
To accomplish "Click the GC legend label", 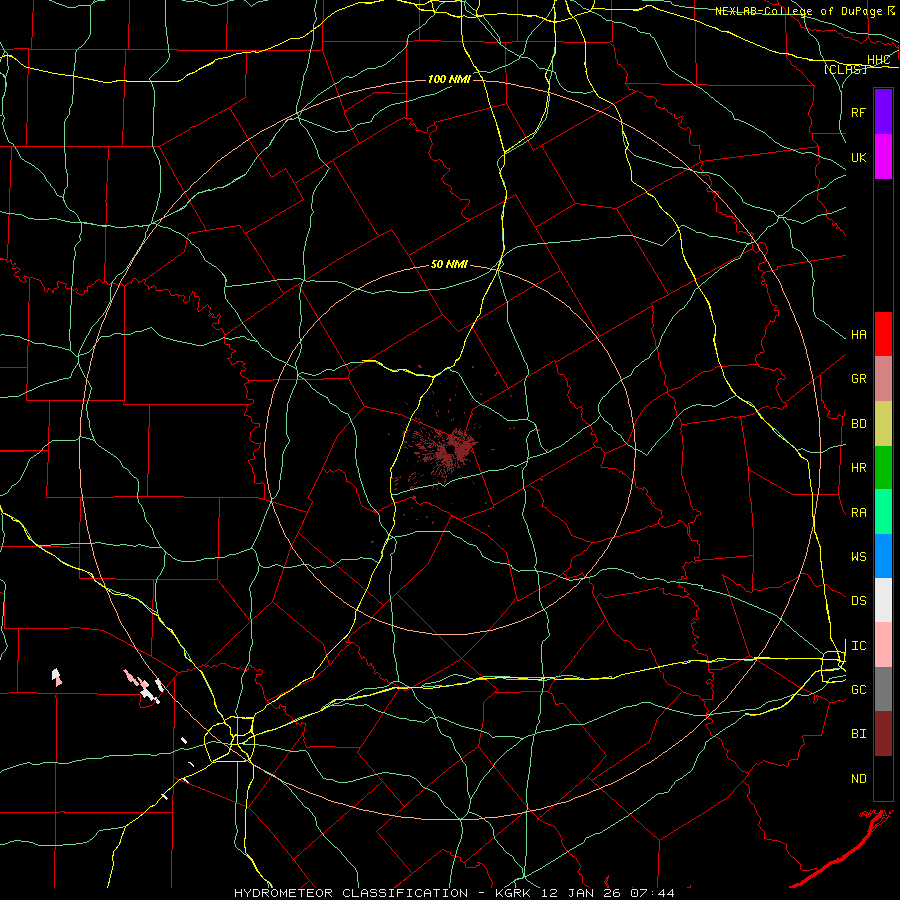I will click(858, 690).
